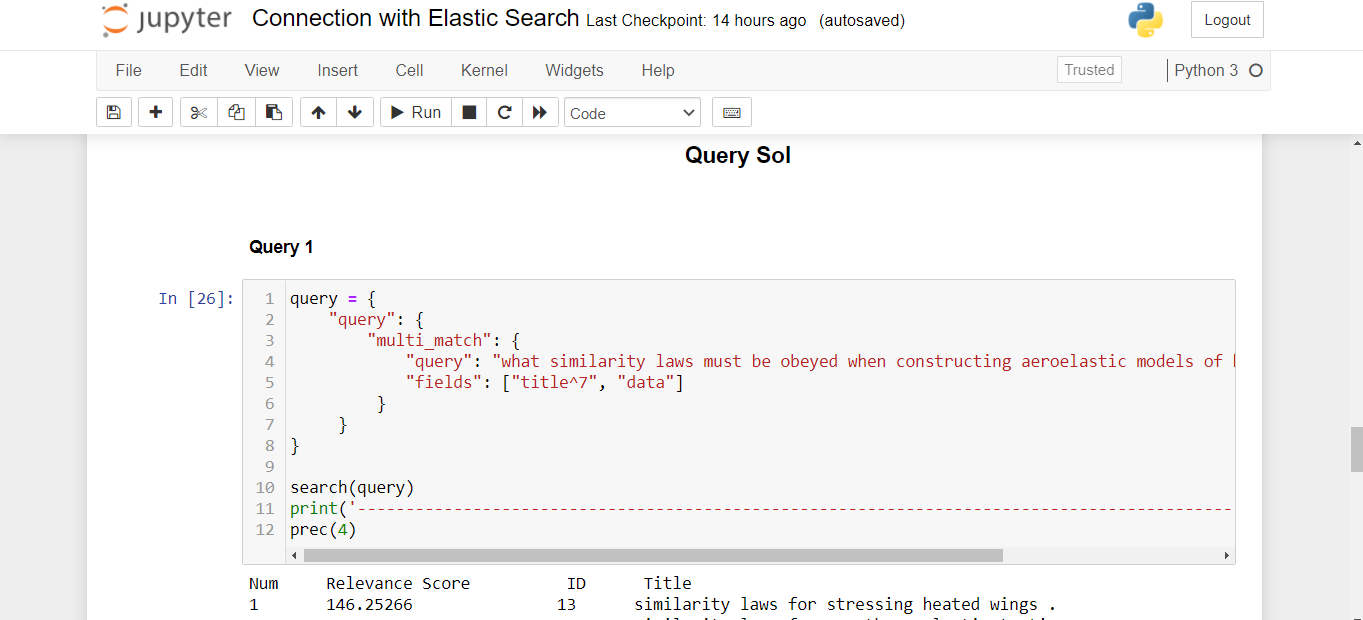Copy the selected cell using the copy icon
Viewport: 1363px width, 620px height.
pos(236,112)
